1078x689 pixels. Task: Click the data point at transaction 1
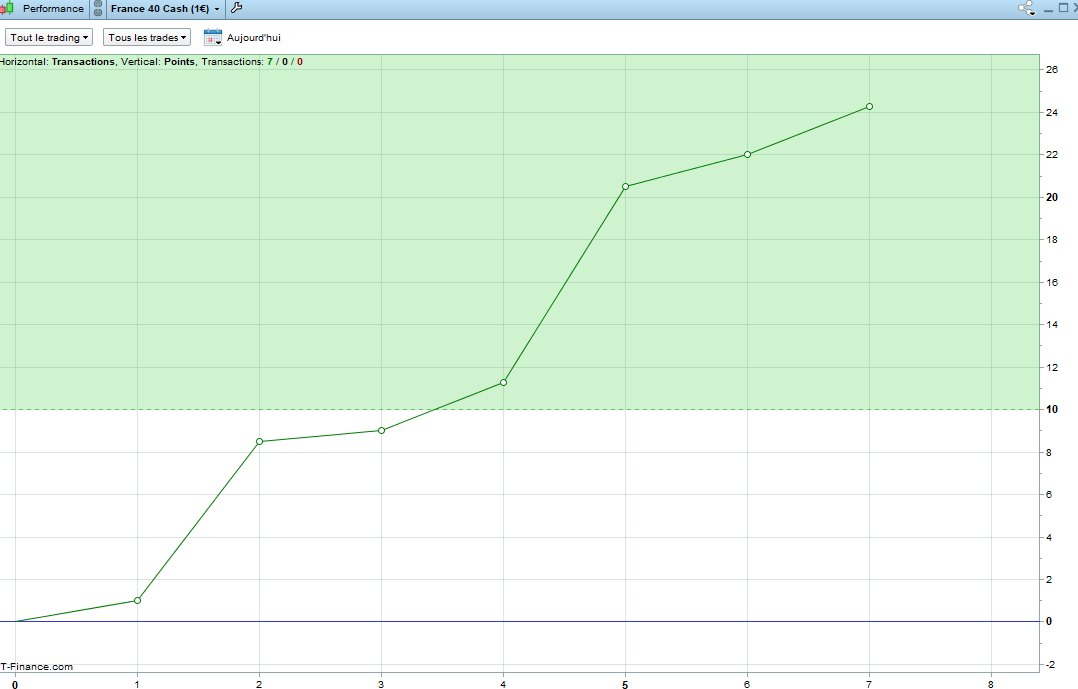tap(138, 600)
